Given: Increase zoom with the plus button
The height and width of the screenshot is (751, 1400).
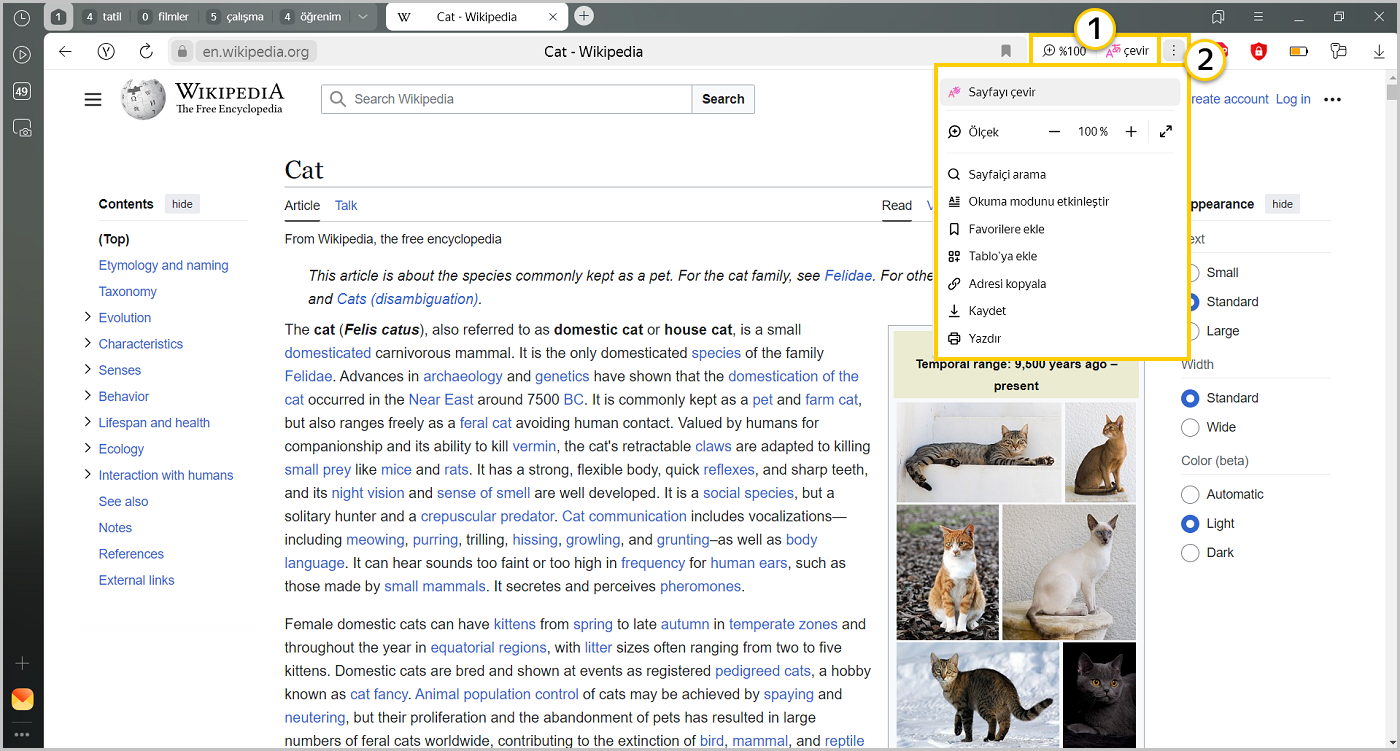Looking at the screenshot, I should point(1131,132).
